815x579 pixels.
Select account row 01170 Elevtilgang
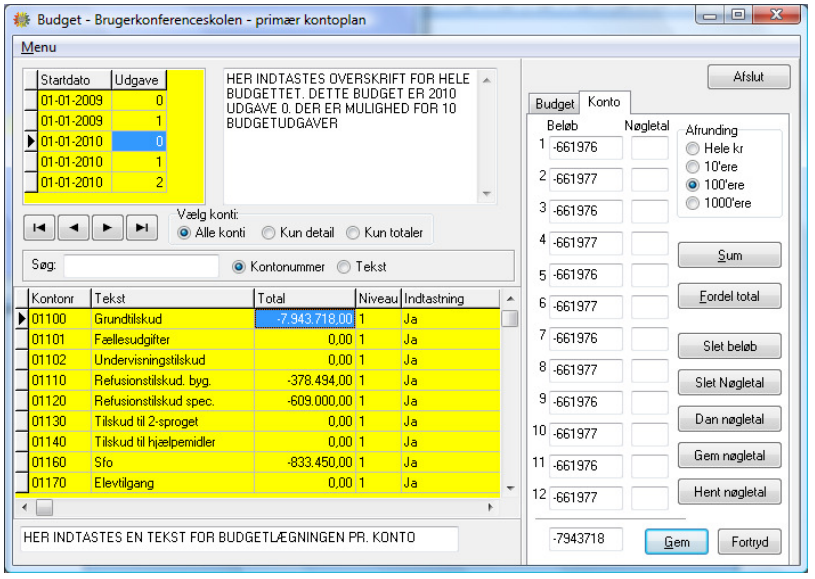[x=258, y=483]
